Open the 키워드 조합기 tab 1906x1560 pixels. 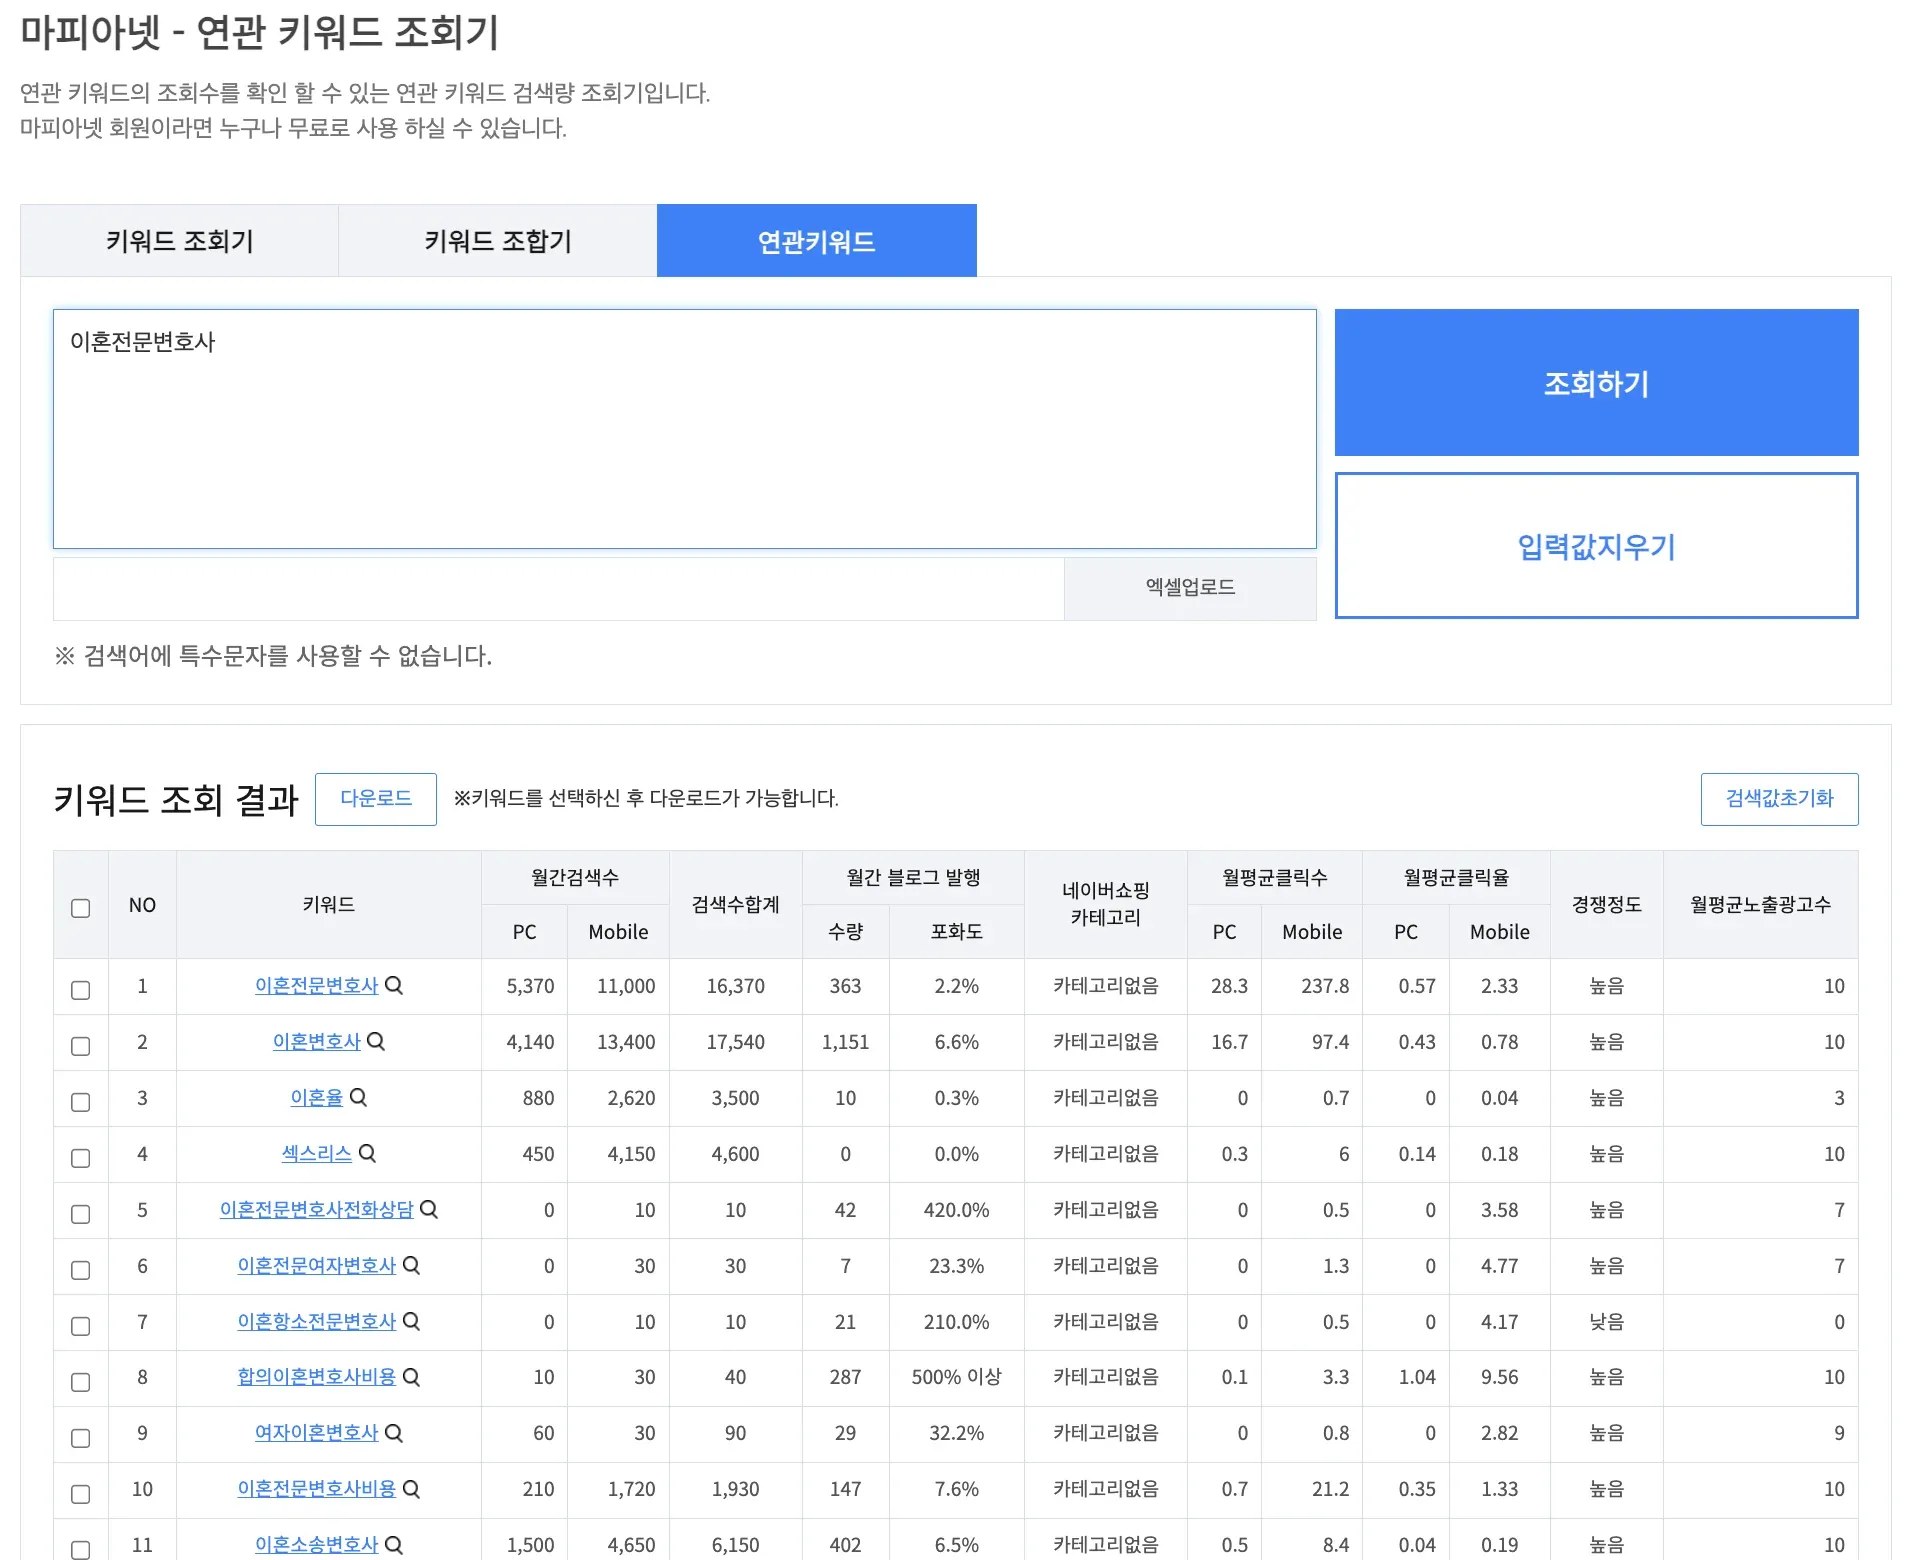(x=497, y=240)
